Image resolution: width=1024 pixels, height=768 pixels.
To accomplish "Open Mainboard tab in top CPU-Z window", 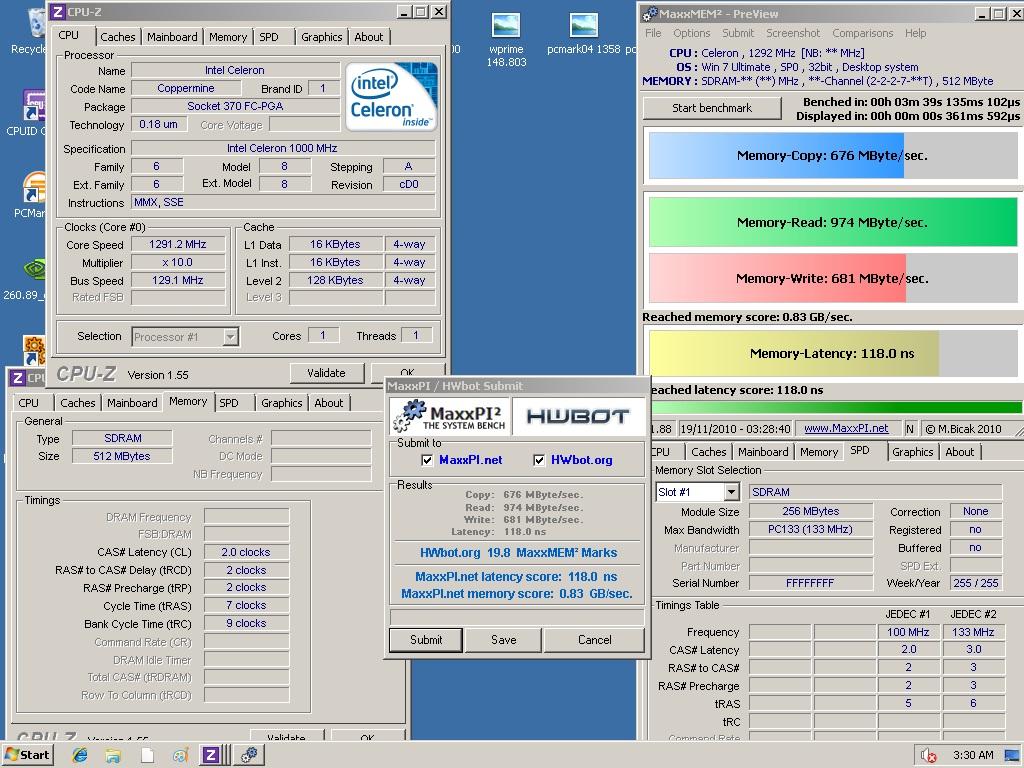I will click(x=172, y=37).
